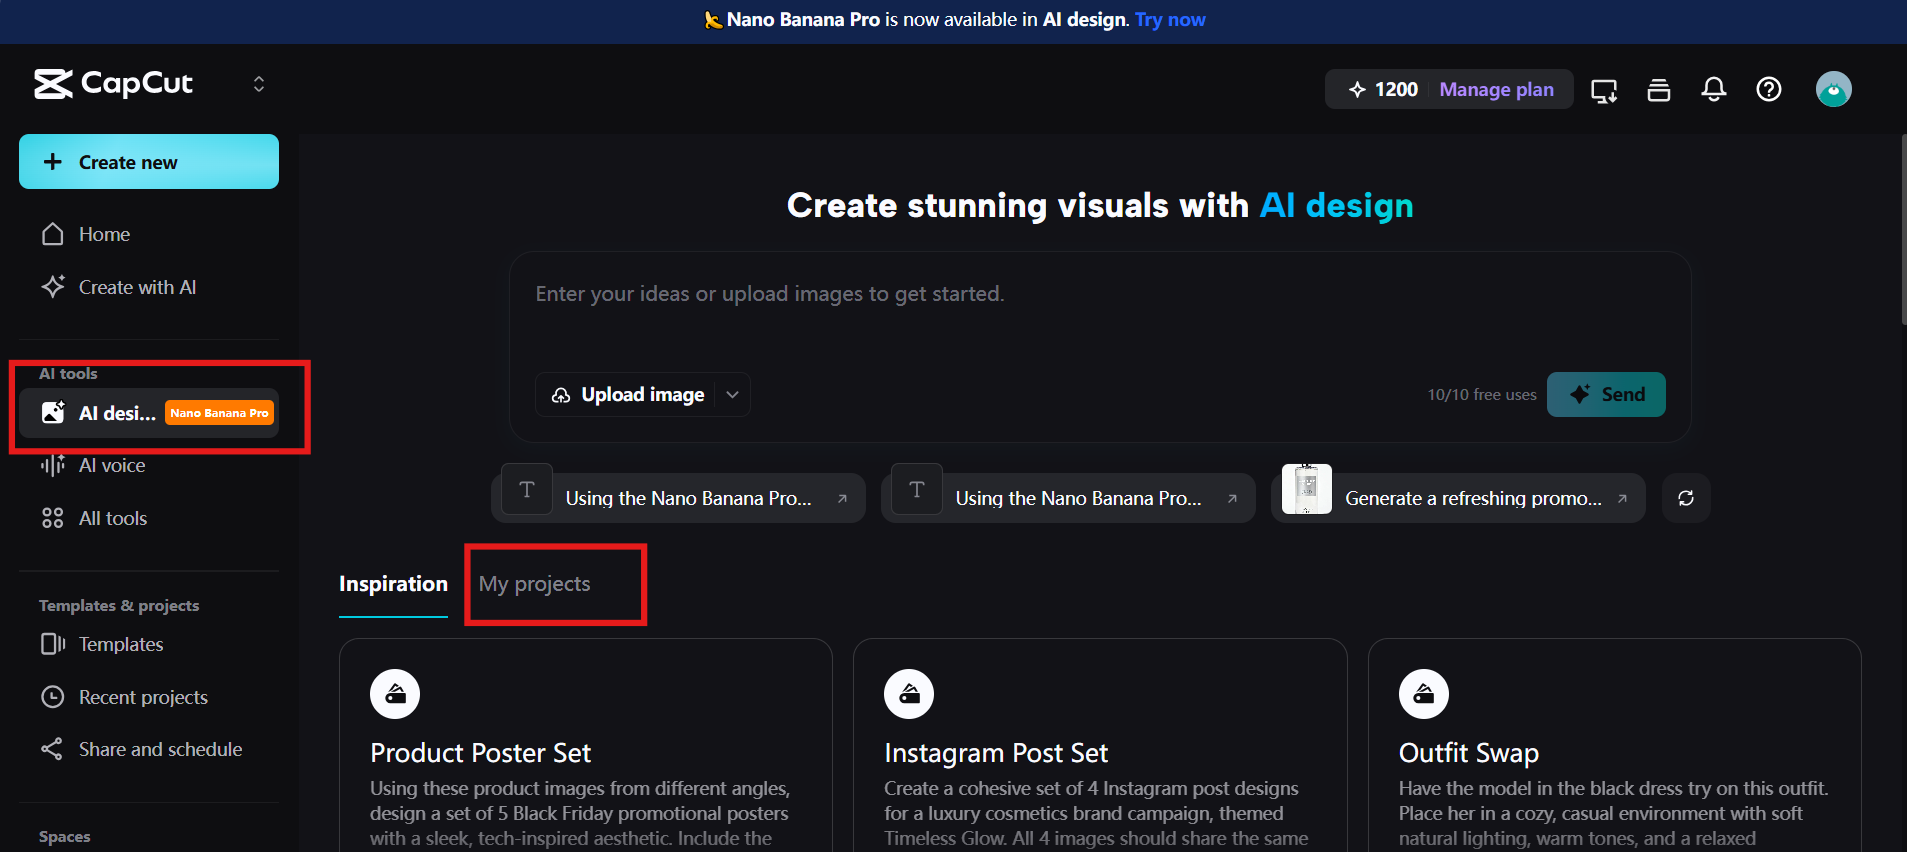Image resolution: width=1907 pixels, height=852 pixels.
Task: Open Recent projects
Action: [149, 697]
